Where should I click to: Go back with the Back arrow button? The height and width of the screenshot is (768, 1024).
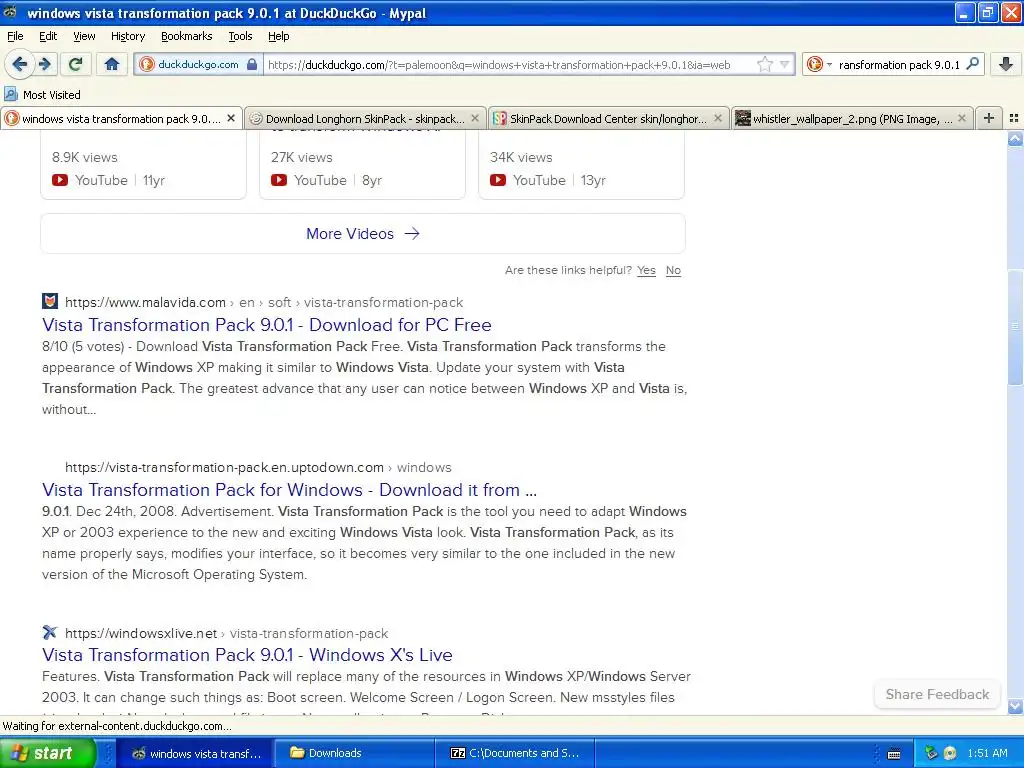pyautogui.click(x=19, y=64)
